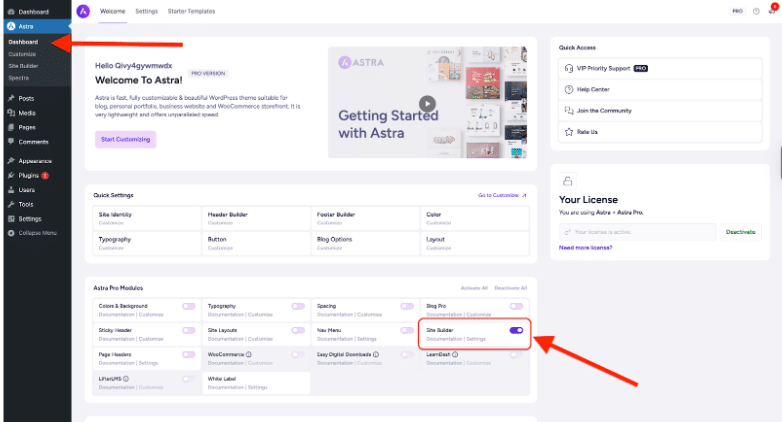
Task: Open Site Builder under Astra submenu
Action: (23, 66)
